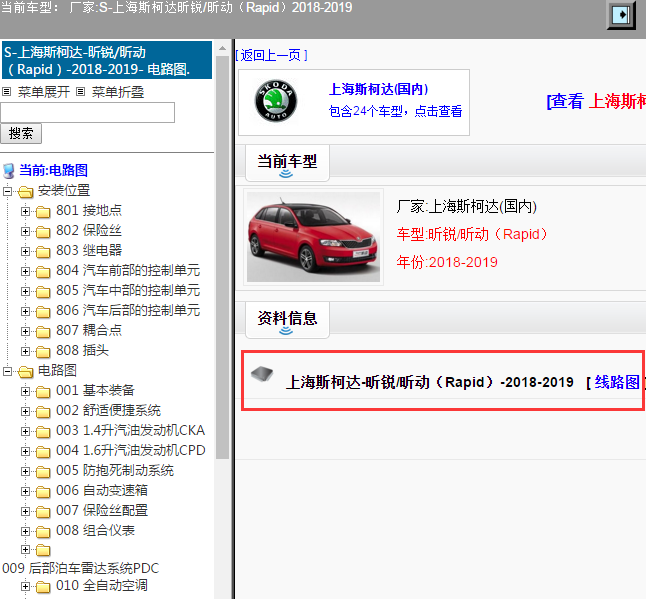Click the folder icon for 006 自动变速箱

point(43,491)
